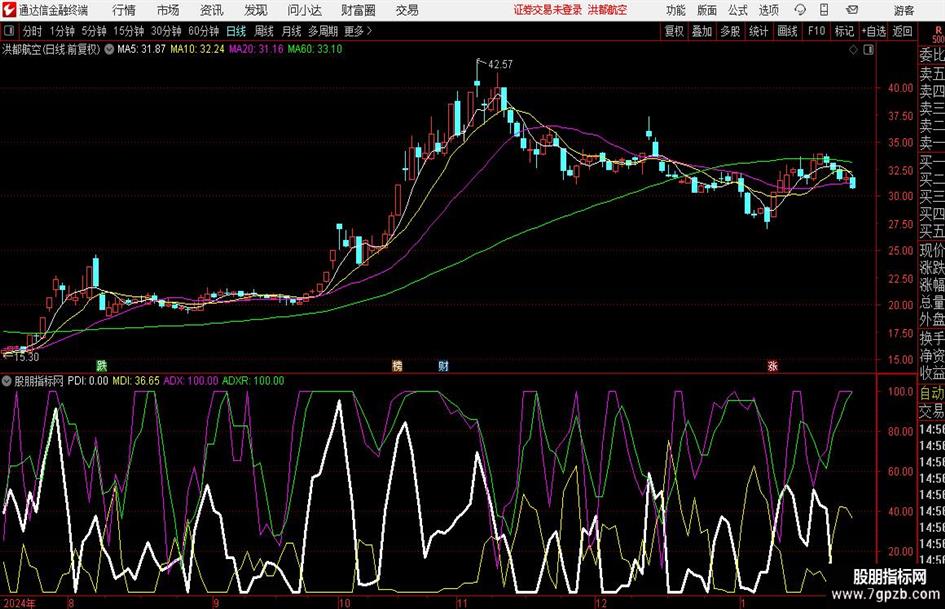Open the mobile phone icon in title bar
Screen dimensions: 945x609
click(824, 10)
